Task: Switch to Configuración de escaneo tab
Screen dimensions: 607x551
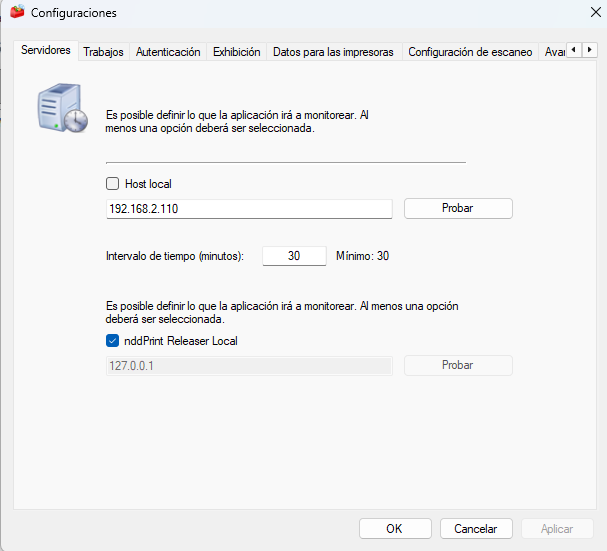Action: click(470, 52)
